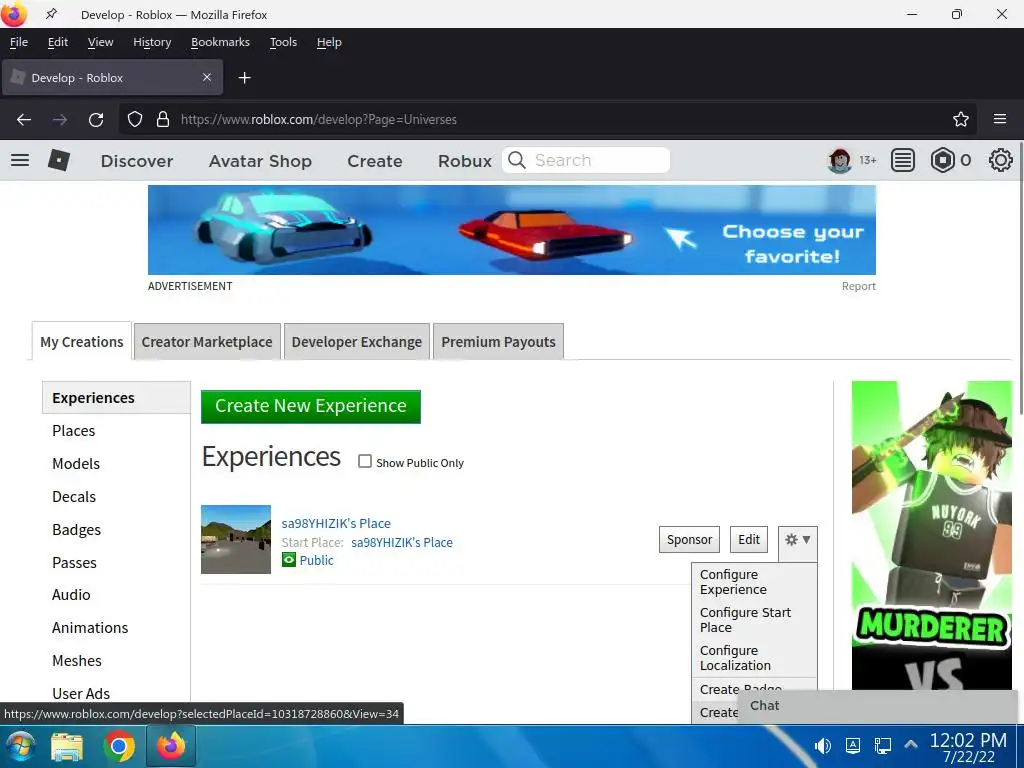Select Audio in the sidebar

[71, 595]
